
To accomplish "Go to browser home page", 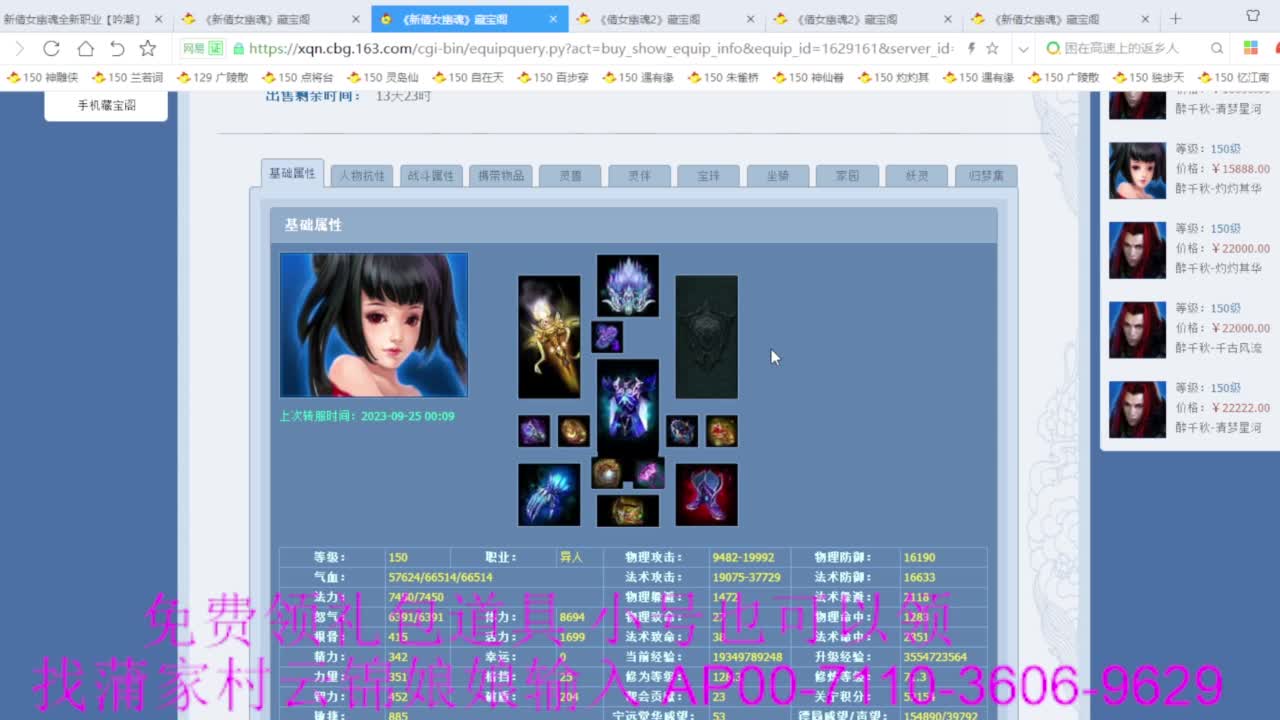I will point(85,48).
